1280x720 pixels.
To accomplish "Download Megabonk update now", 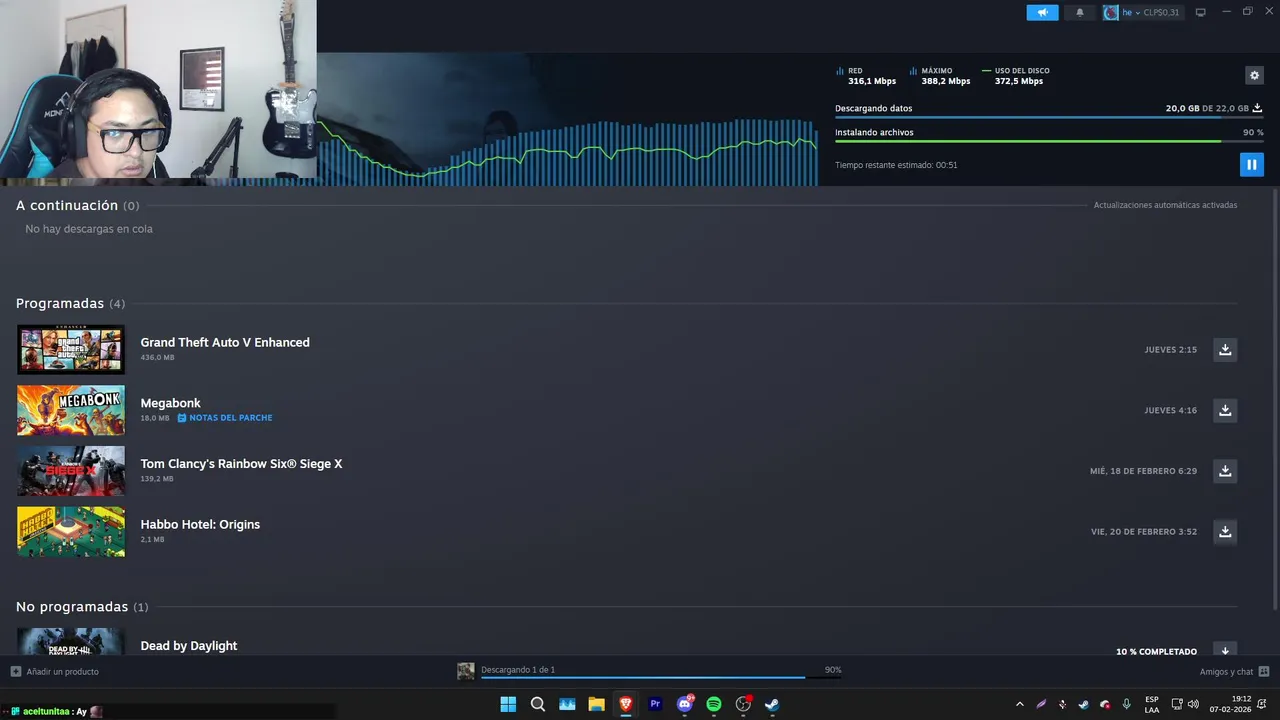I will [x=1225, y=410].
